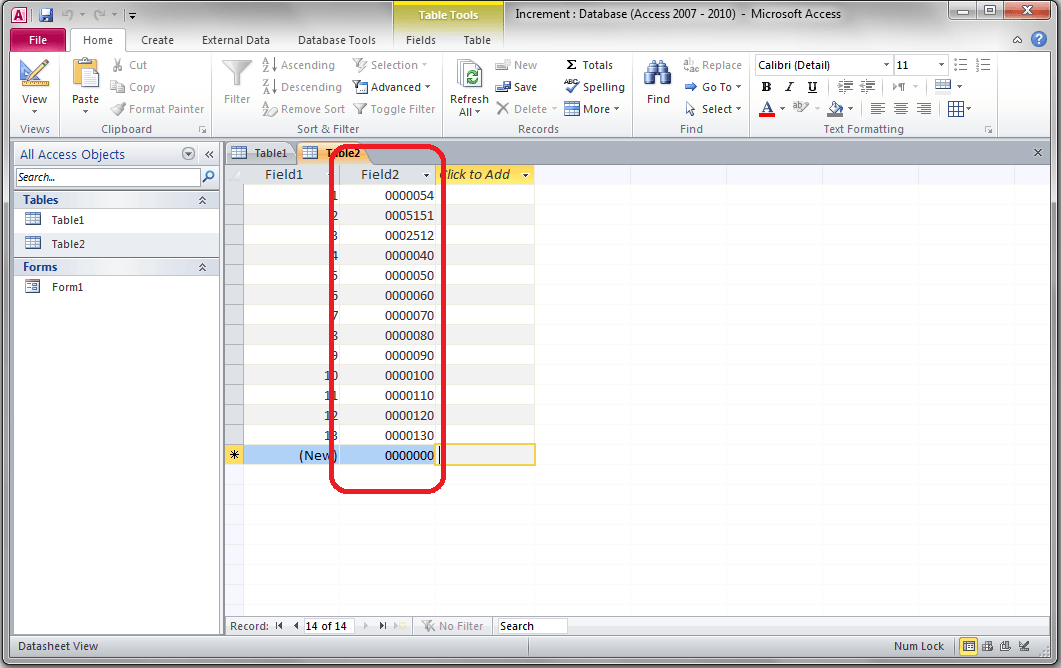Image resolution: width=1061 pixels, height=668 pixels.
Task: Switch to the Database Tools tab
Action: click(x=336, y=40)
